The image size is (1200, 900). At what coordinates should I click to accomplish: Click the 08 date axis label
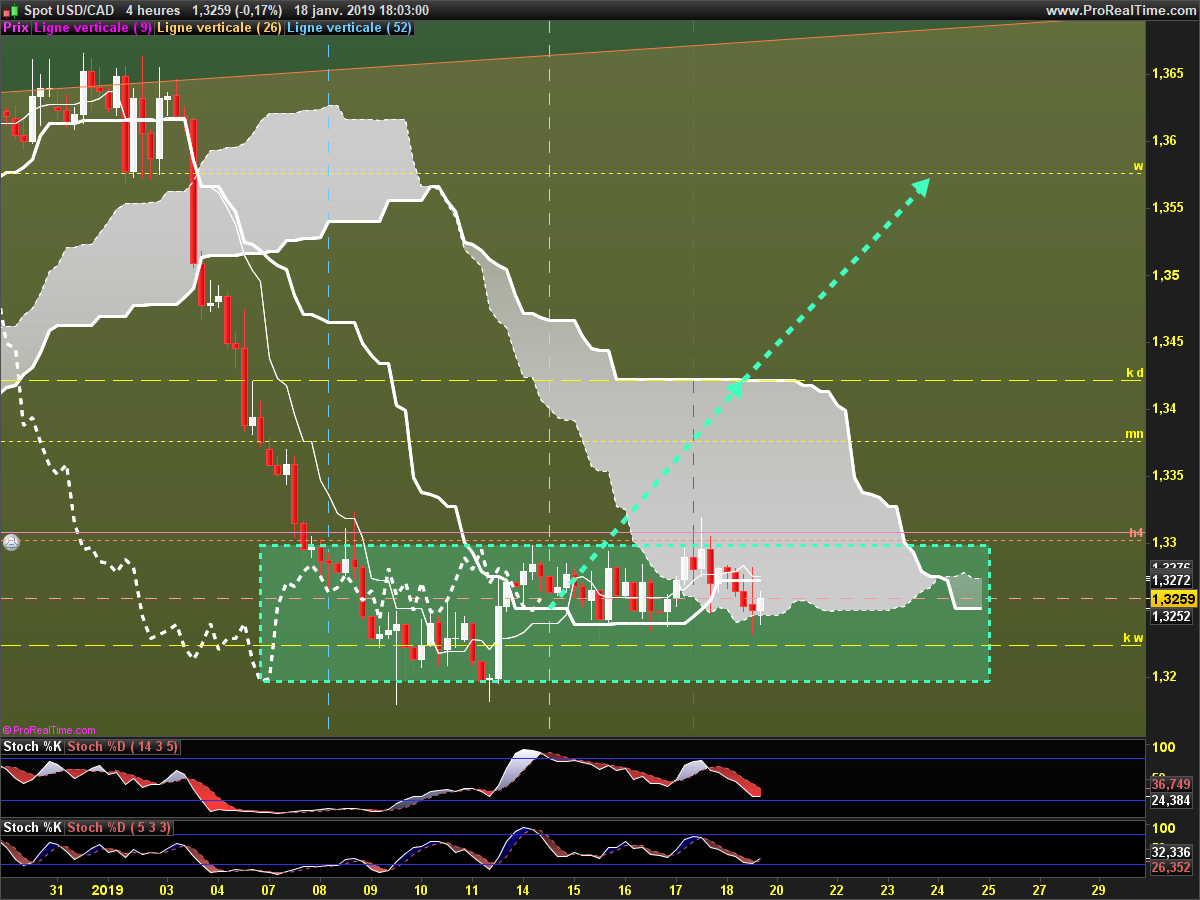pyautogui.click(x=319, y=889)
